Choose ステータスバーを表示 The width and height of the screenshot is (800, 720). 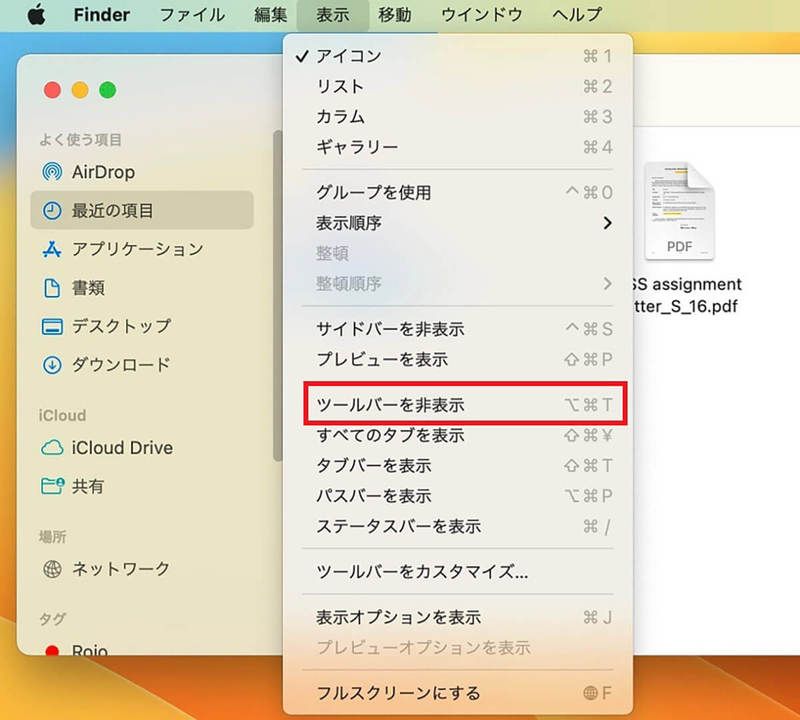(x=458, y=526)
